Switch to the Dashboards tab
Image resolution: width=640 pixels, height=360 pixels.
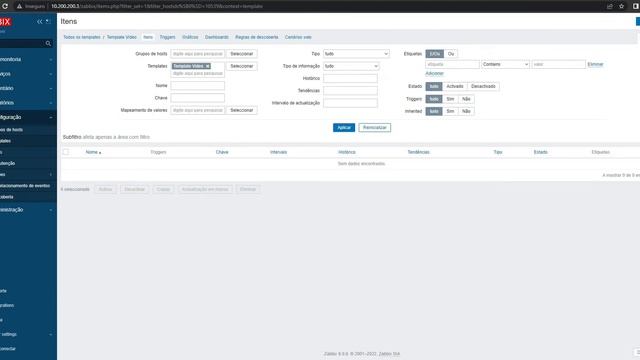(x=217, y=37)
